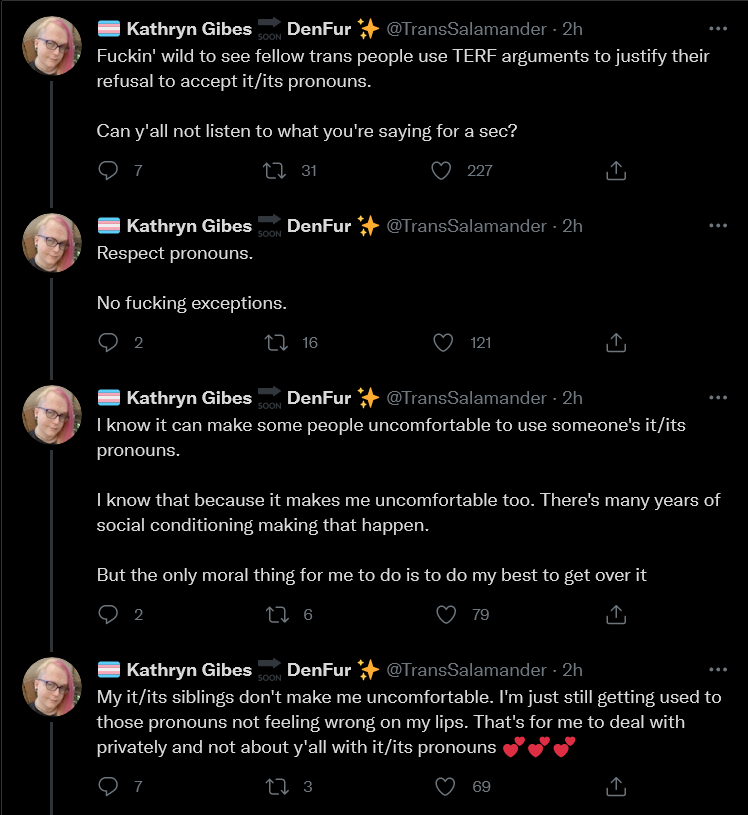Open more menu on 'Respect pronouns' tweet

point(718,226)
